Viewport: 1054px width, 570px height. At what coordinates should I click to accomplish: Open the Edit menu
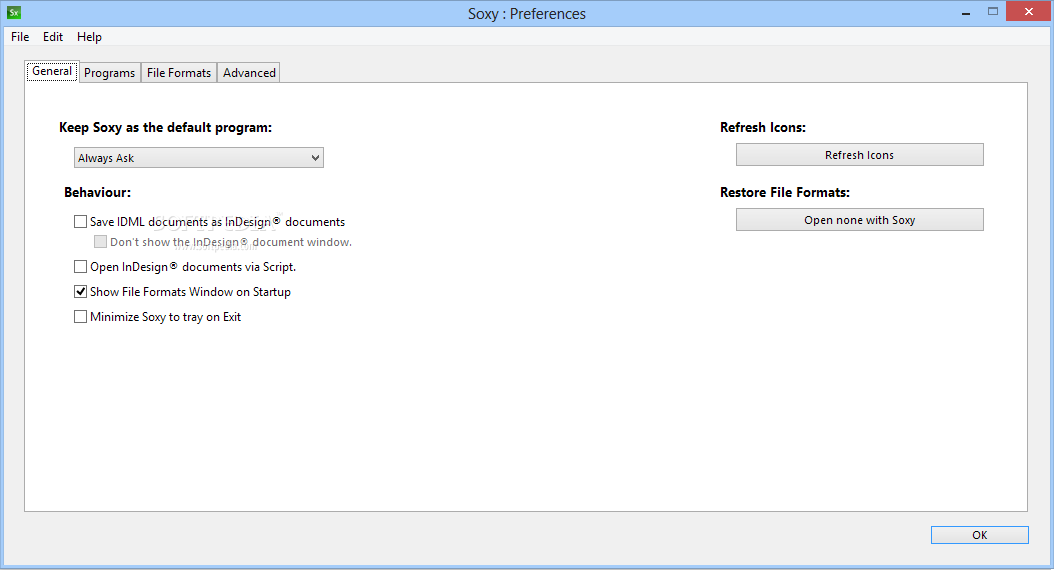tap(53, 37)
